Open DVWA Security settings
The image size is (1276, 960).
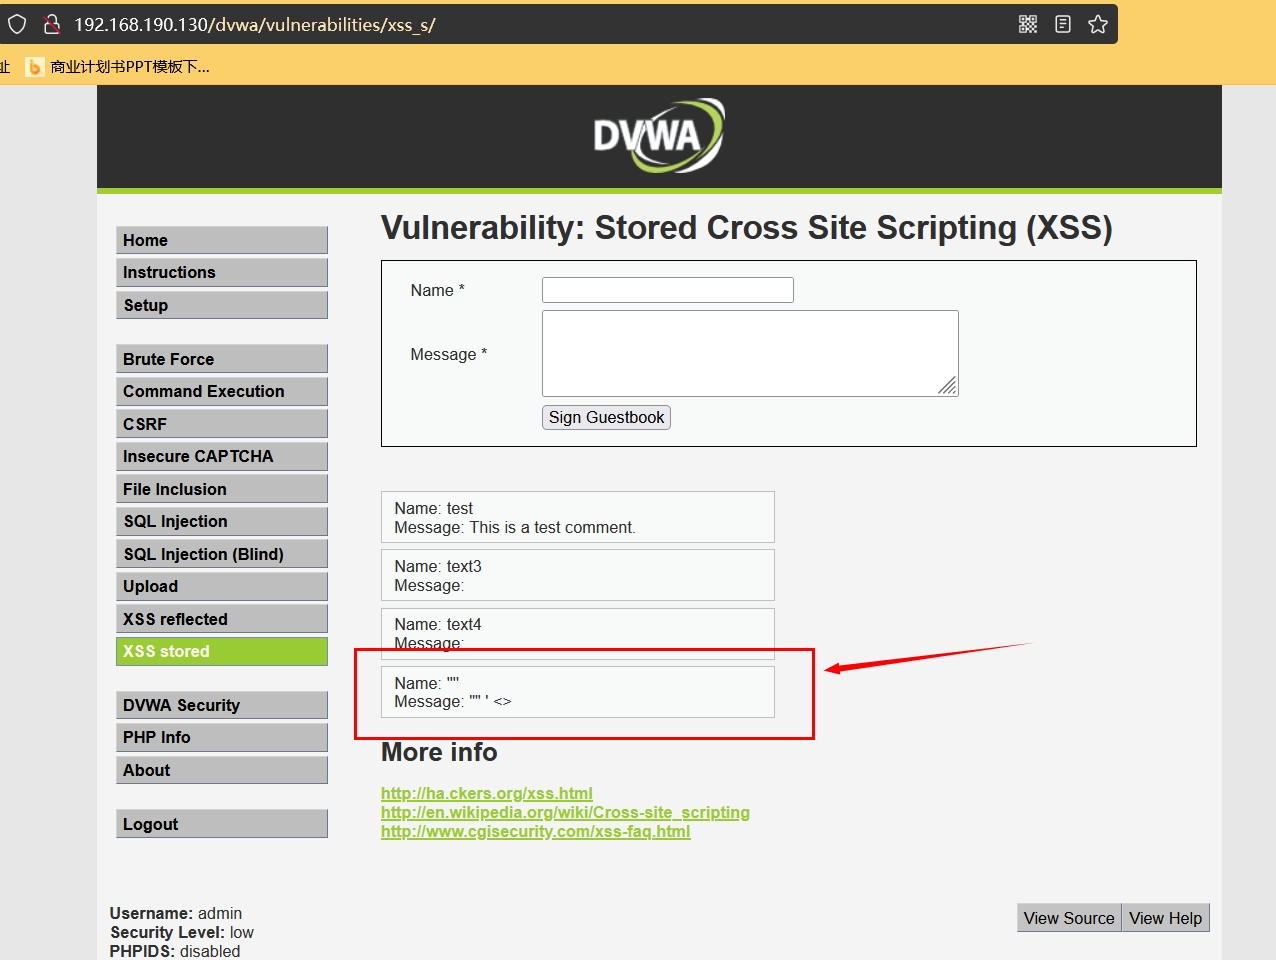click(222, 705)
